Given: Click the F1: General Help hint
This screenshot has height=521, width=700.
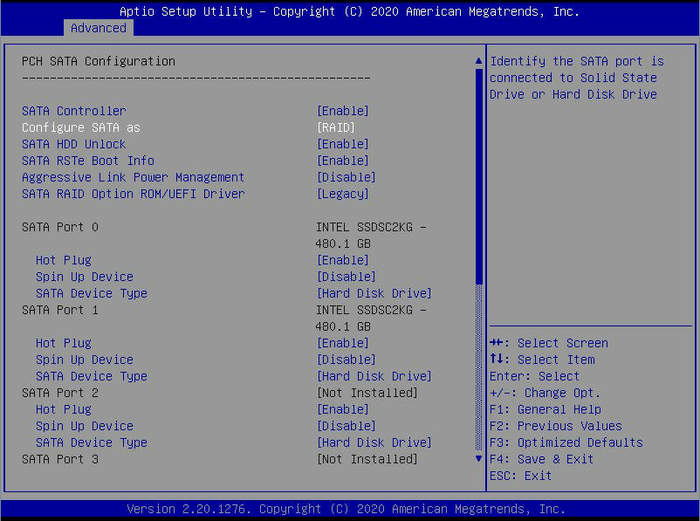Looking at the screenshot, I should click(544, 409).
